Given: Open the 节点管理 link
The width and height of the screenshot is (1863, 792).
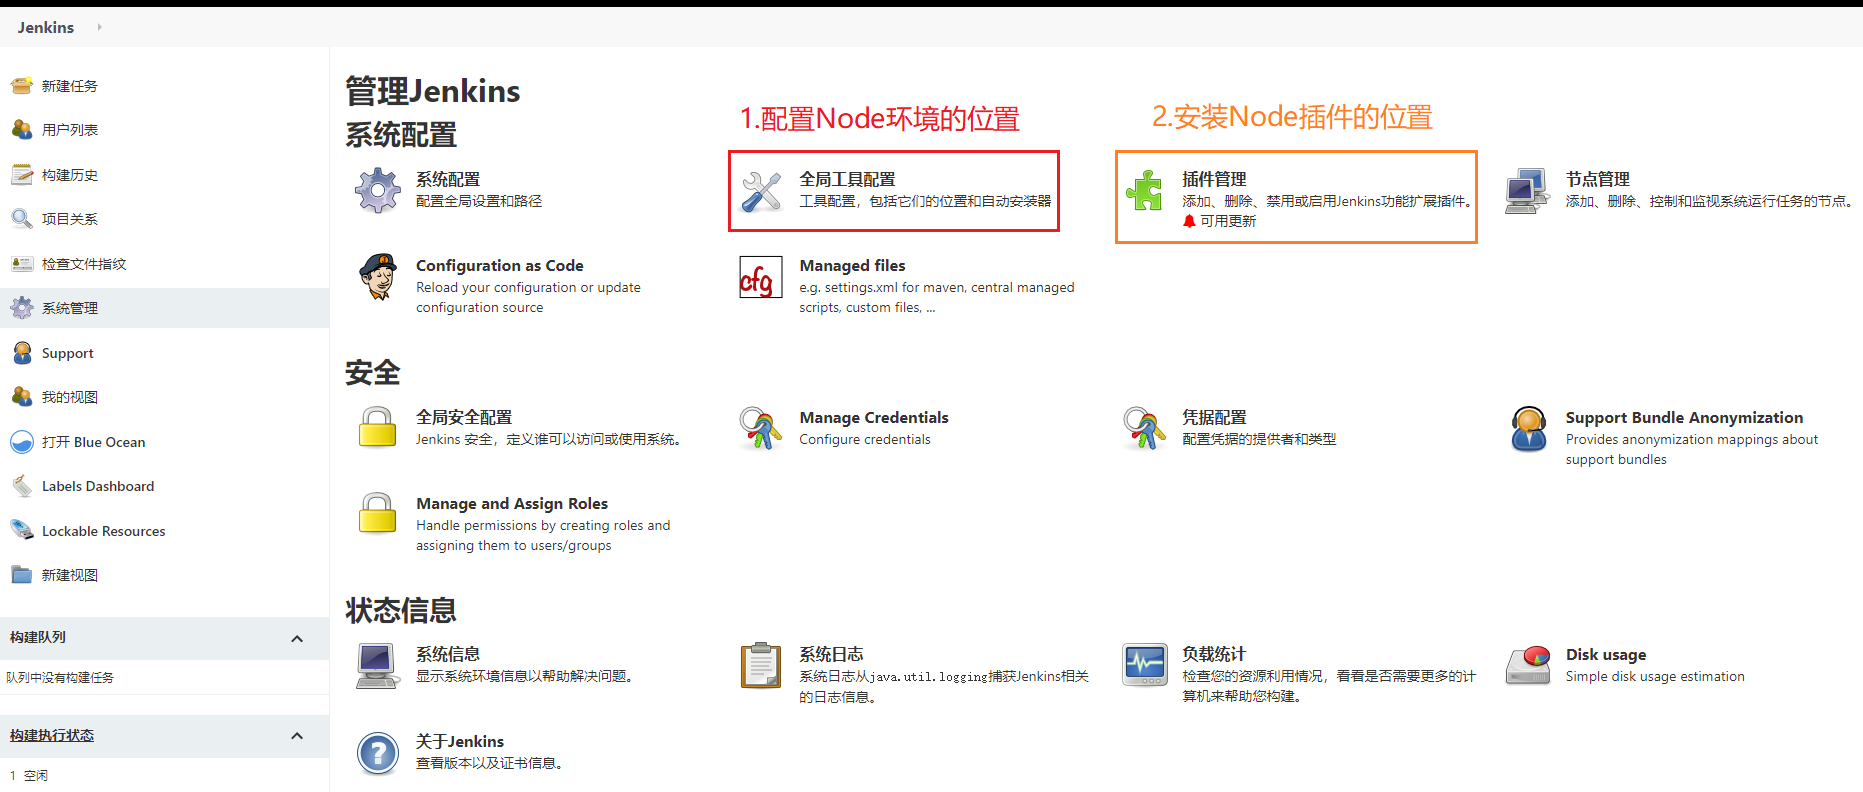Looking at the screenshot, I should click(x=1598, y=179).
